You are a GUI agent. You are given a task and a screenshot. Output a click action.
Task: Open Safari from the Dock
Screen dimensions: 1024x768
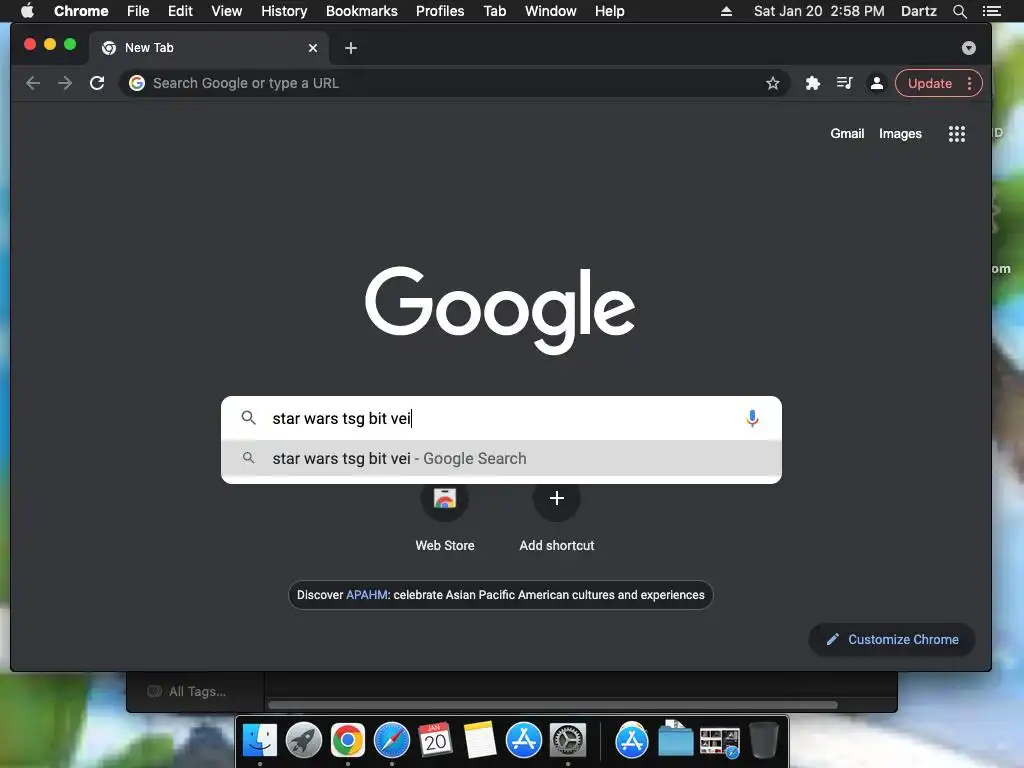(392, 741)
